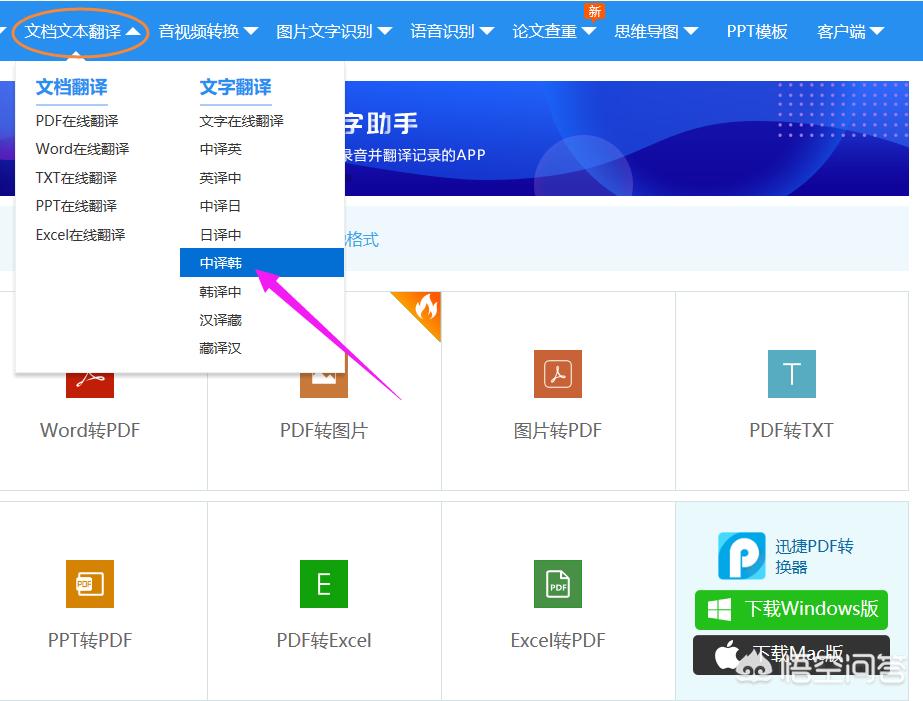Open the PDF转TXT label link
The height and width of the screenshot is (701, 923).
(792, 430)
